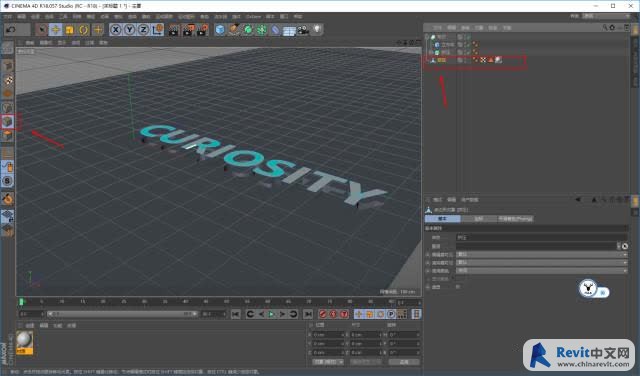
Task: Open Render Settings clapperboard with gear
Action: [x=202, y=30]
